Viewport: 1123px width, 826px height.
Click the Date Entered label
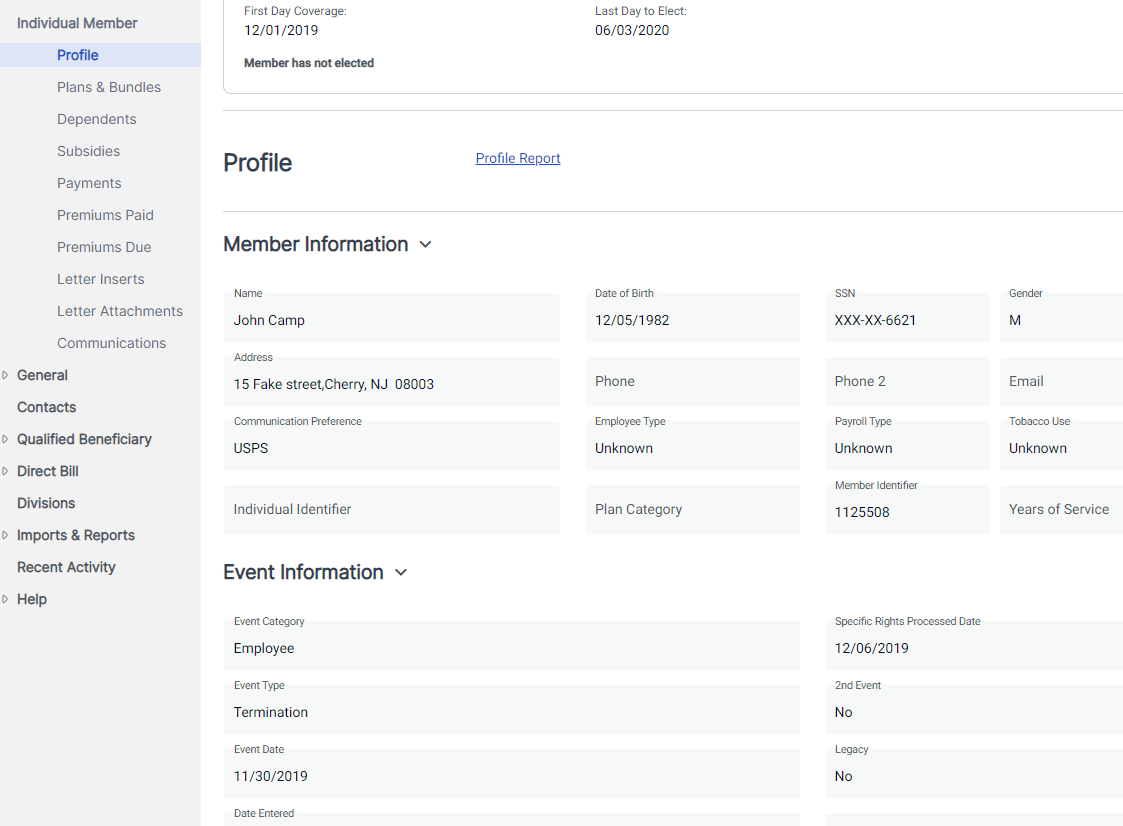[x=264, y=813]
